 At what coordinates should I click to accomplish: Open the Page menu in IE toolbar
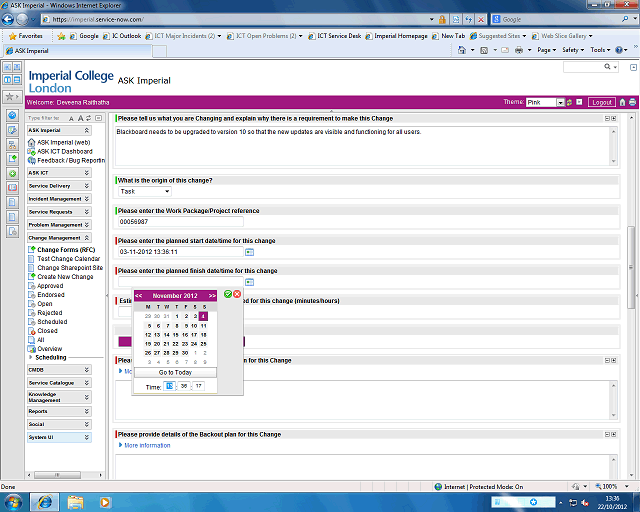546,49
